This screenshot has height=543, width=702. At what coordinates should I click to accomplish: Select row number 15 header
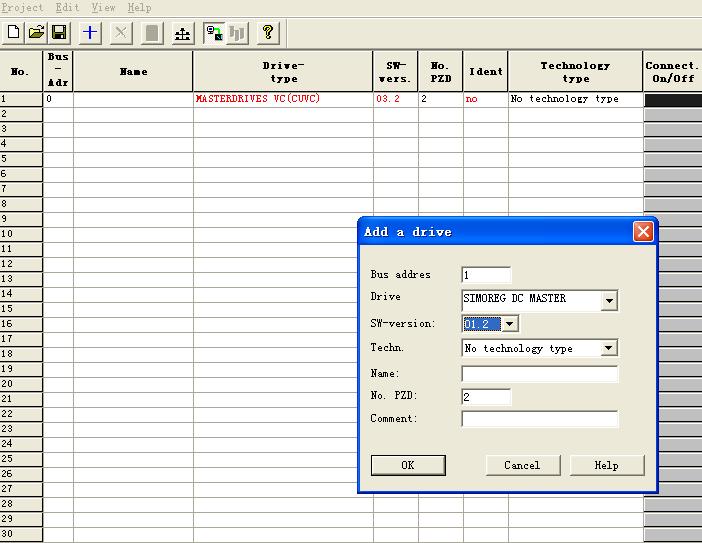[x=21, y=308]
